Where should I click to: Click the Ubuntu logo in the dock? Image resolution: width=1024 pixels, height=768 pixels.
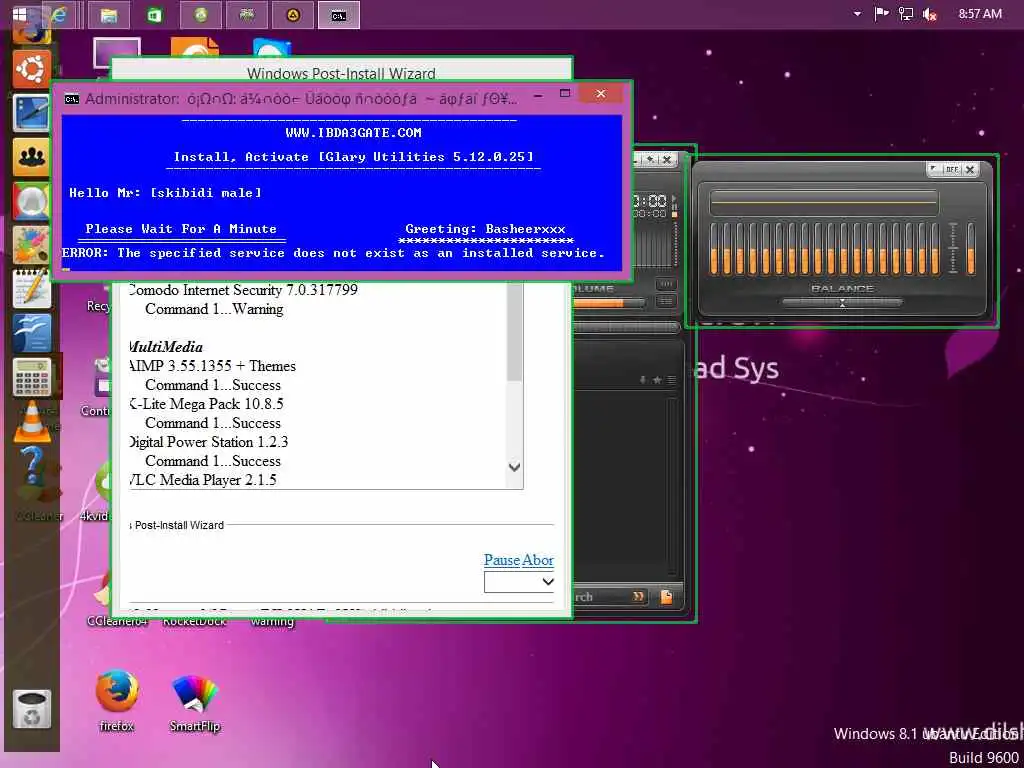pos(30,69)
